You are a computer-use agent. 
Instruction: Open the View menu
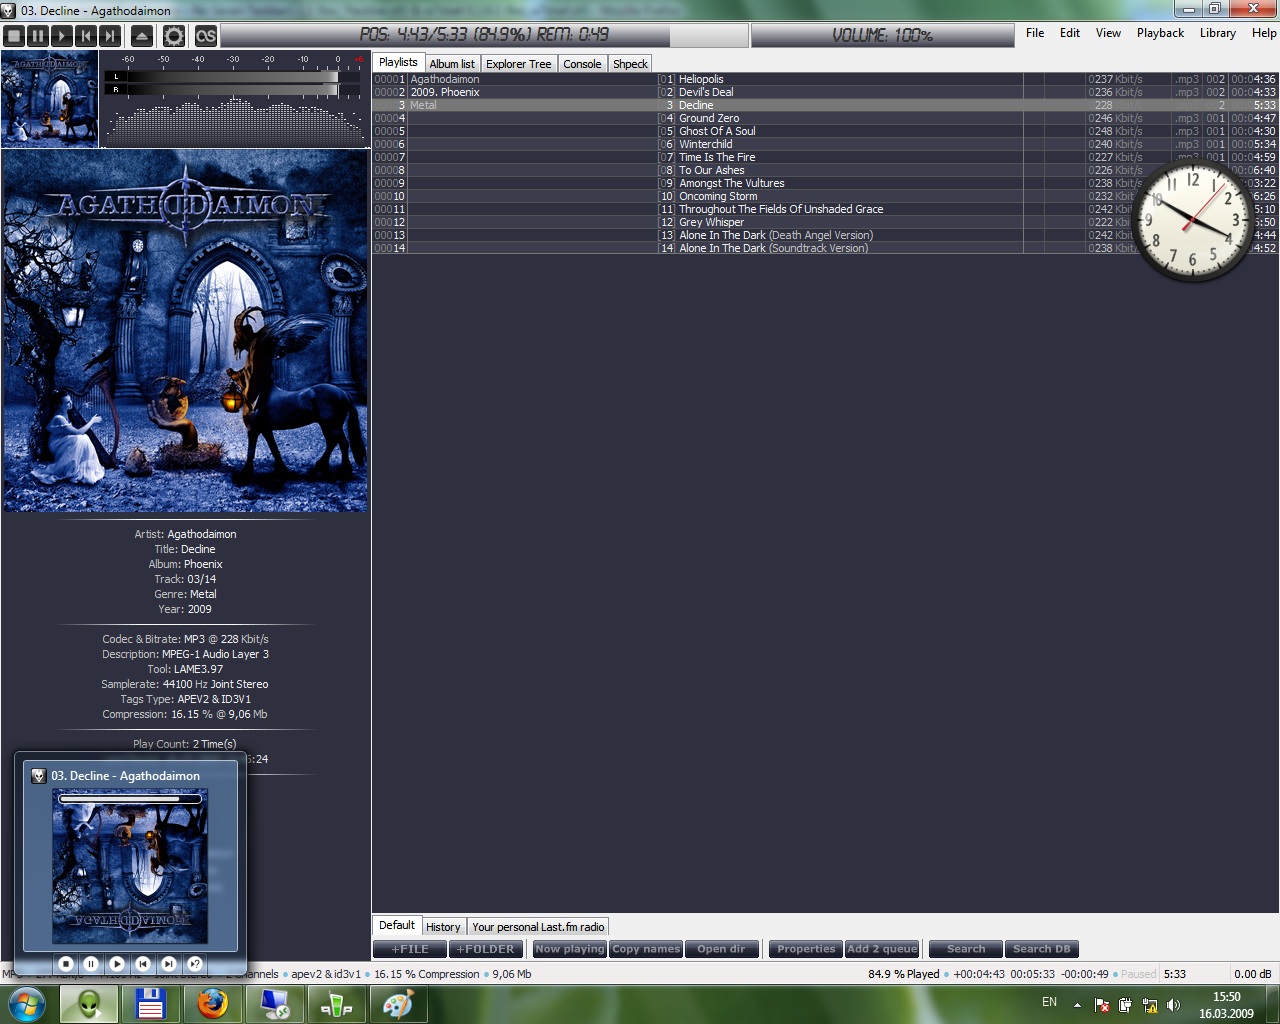pyautogui.click(x=1108, y=33)
